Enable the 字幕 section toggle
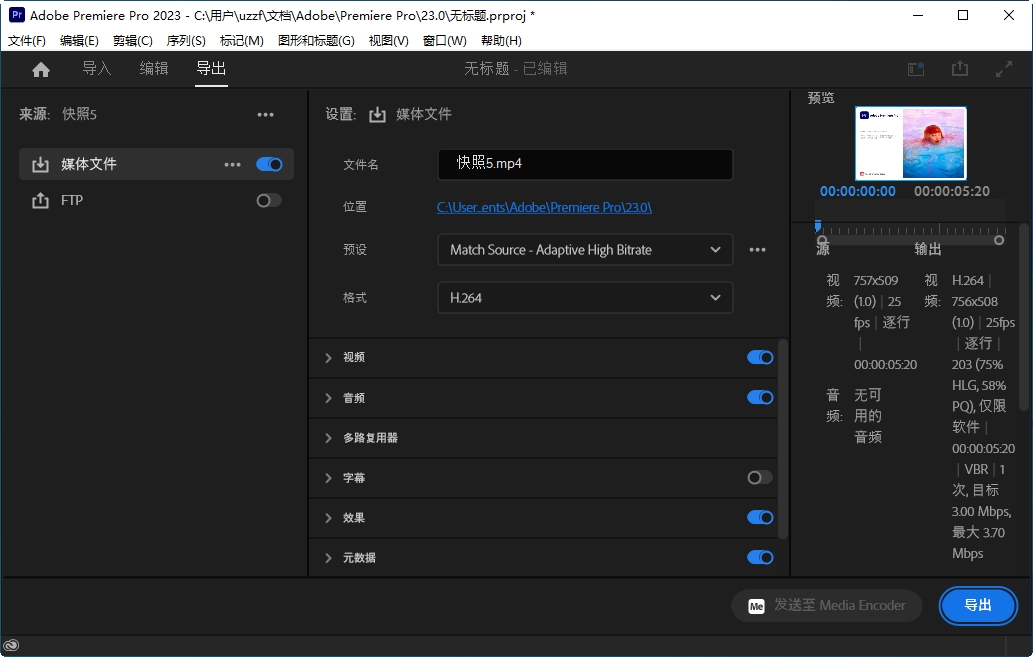This screenshot has width=1033, height=657. point(758,478)
